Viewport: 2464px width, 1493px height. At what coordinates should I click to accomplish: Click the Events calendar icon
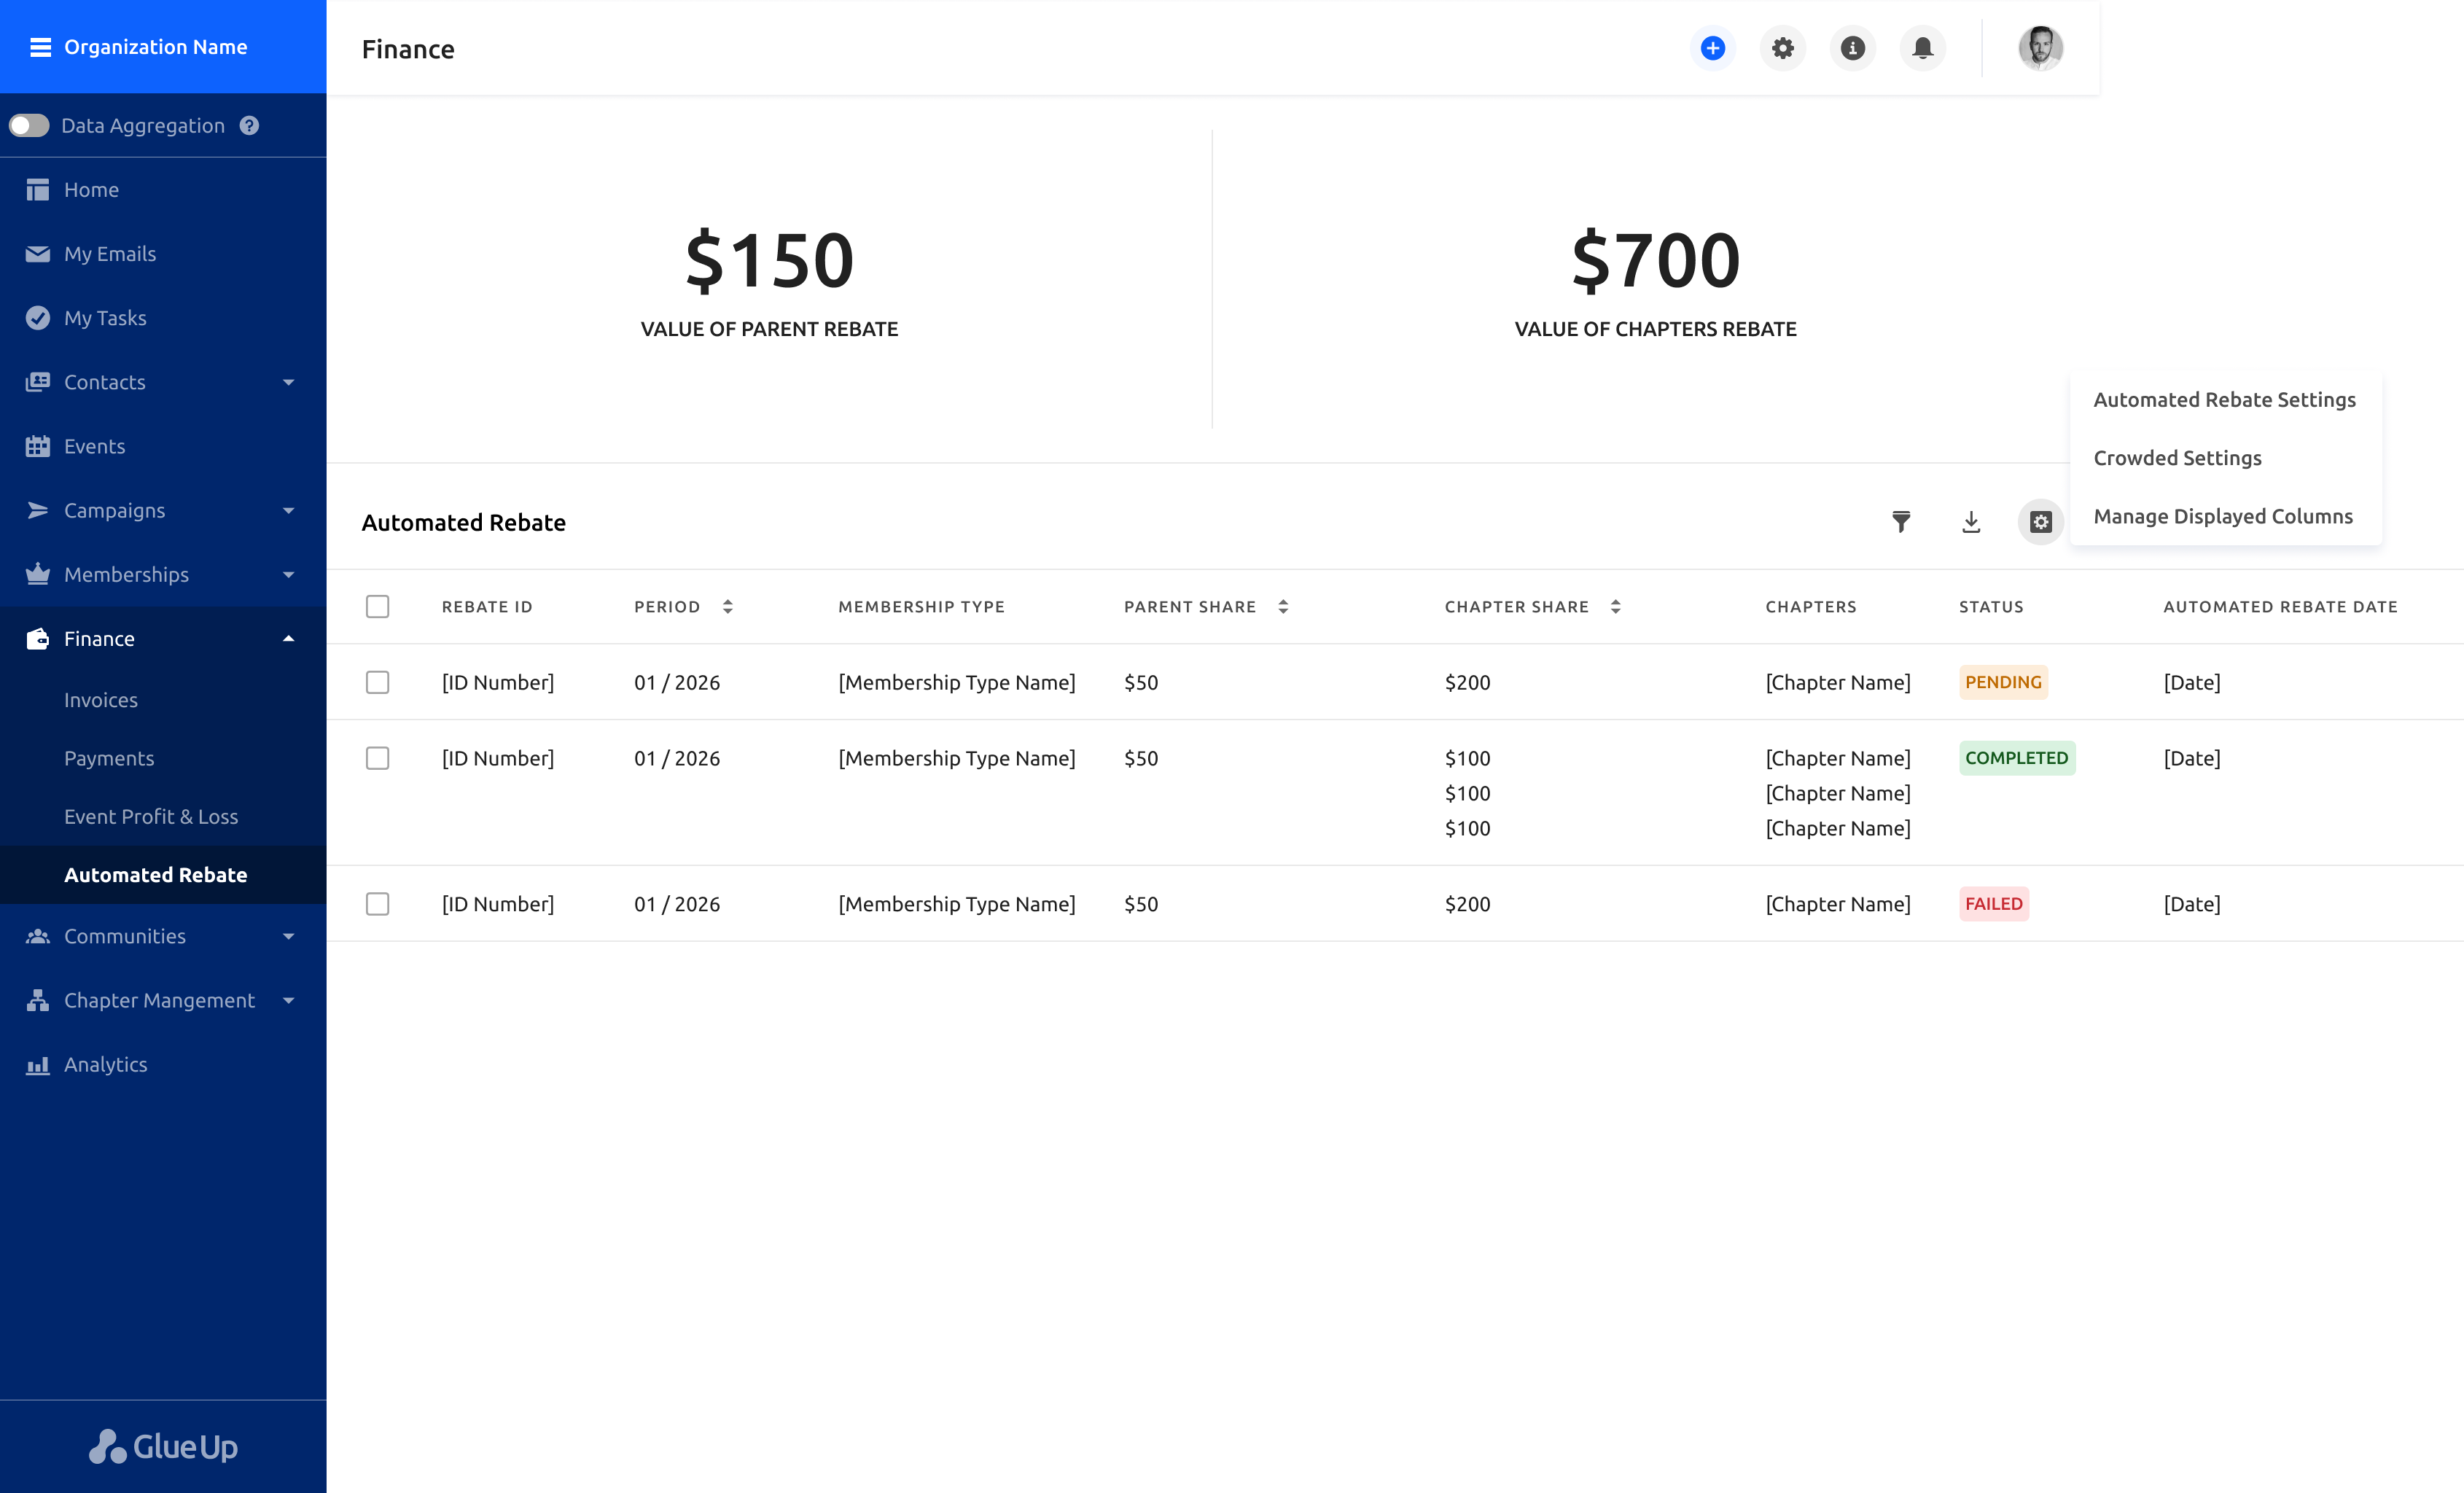click(38, 446)
